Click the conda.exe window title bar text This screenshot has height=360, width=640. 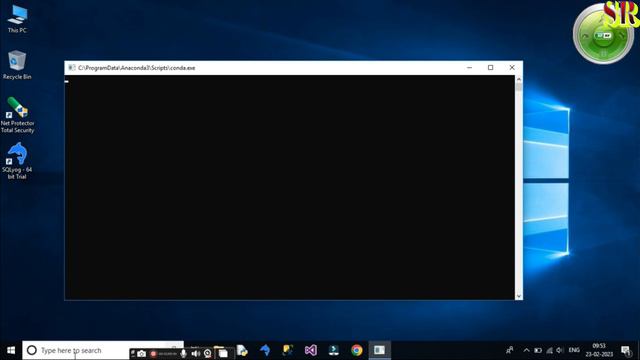click(137, 68)
